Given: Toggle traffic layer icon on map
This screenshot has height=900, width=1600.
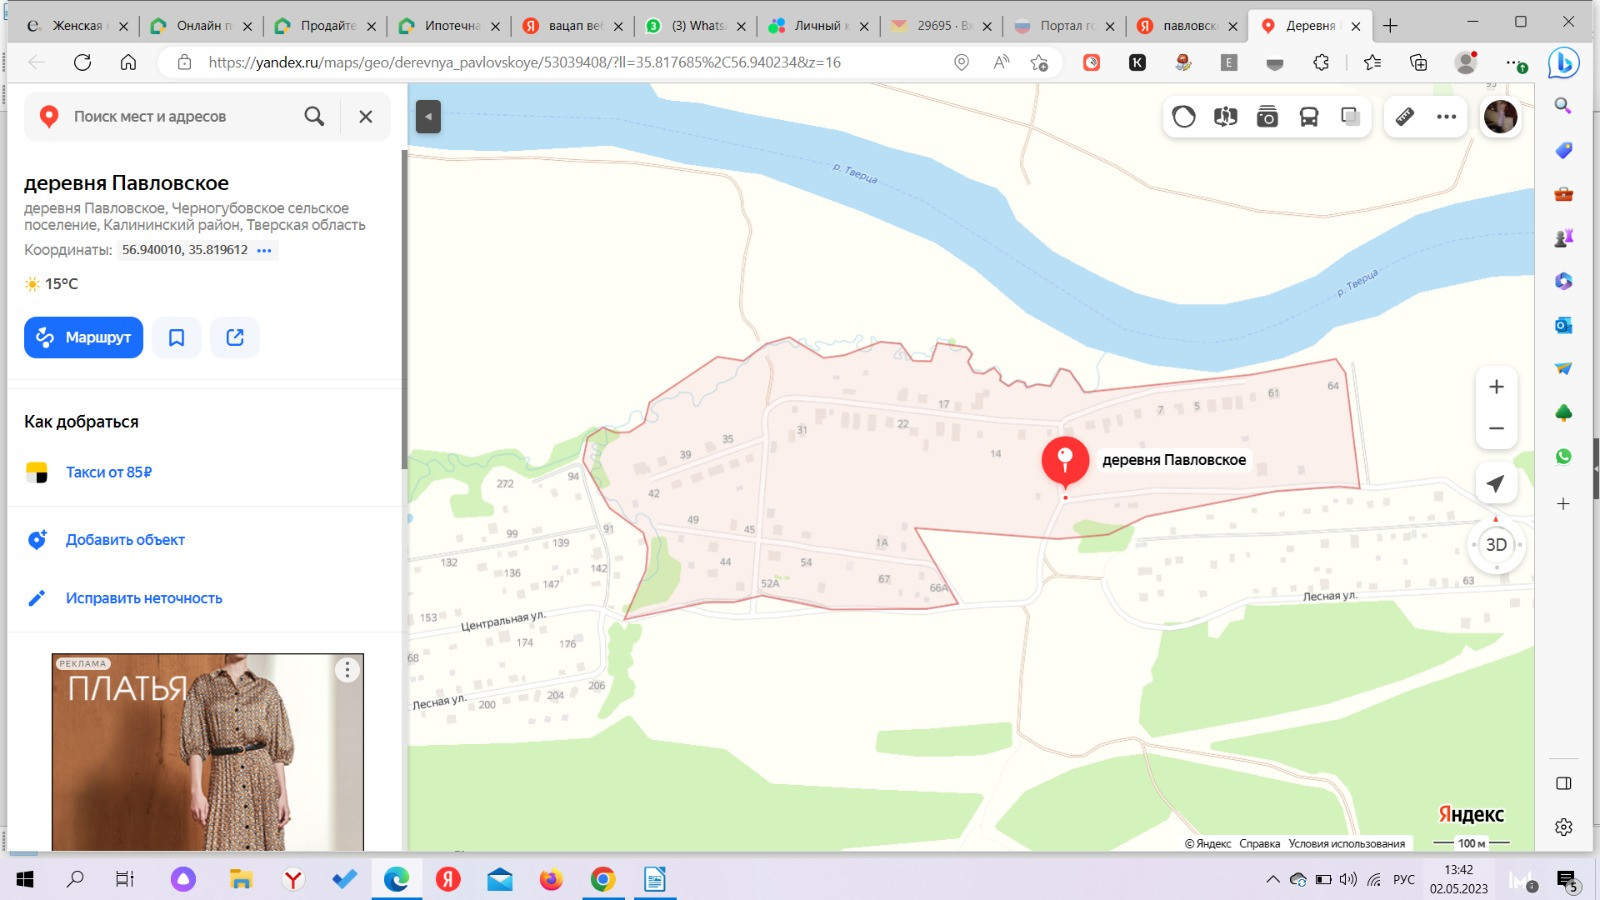Looking at the screenshot, I should pos(1184,117).
